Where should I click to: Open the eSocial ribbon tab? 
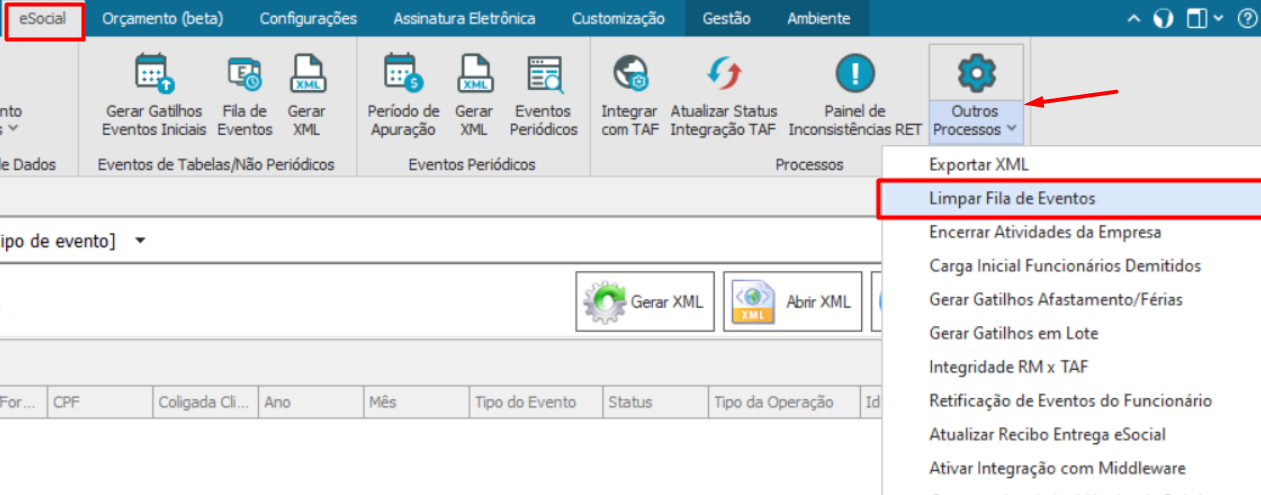coord(43,19)
